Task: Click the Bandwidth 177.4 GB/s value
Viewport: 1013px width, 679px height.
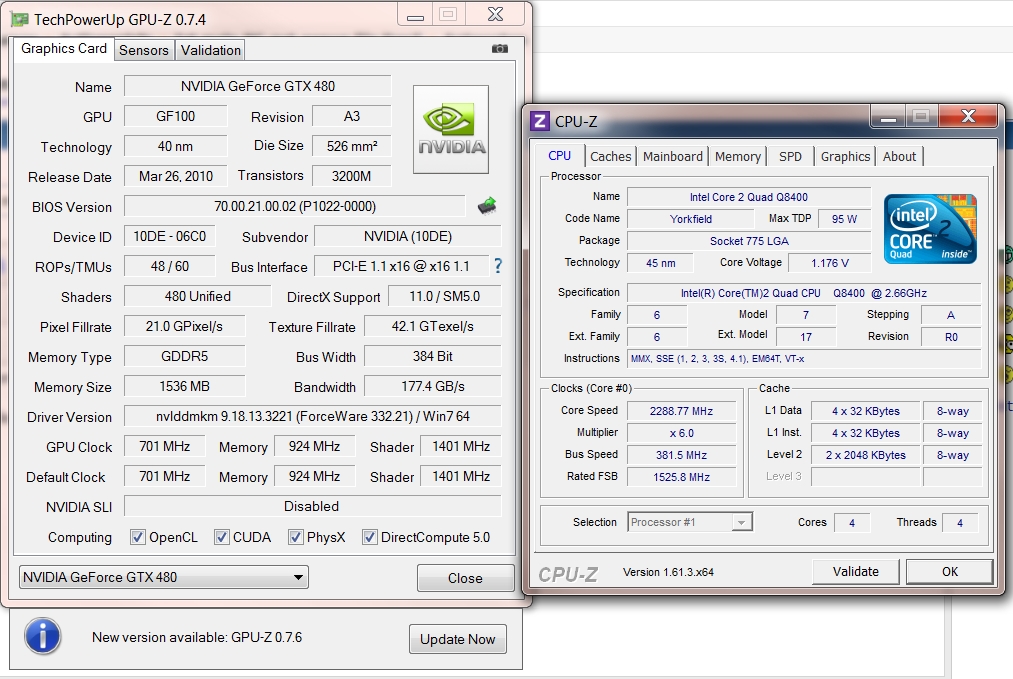Action: (x=433, y=386)
